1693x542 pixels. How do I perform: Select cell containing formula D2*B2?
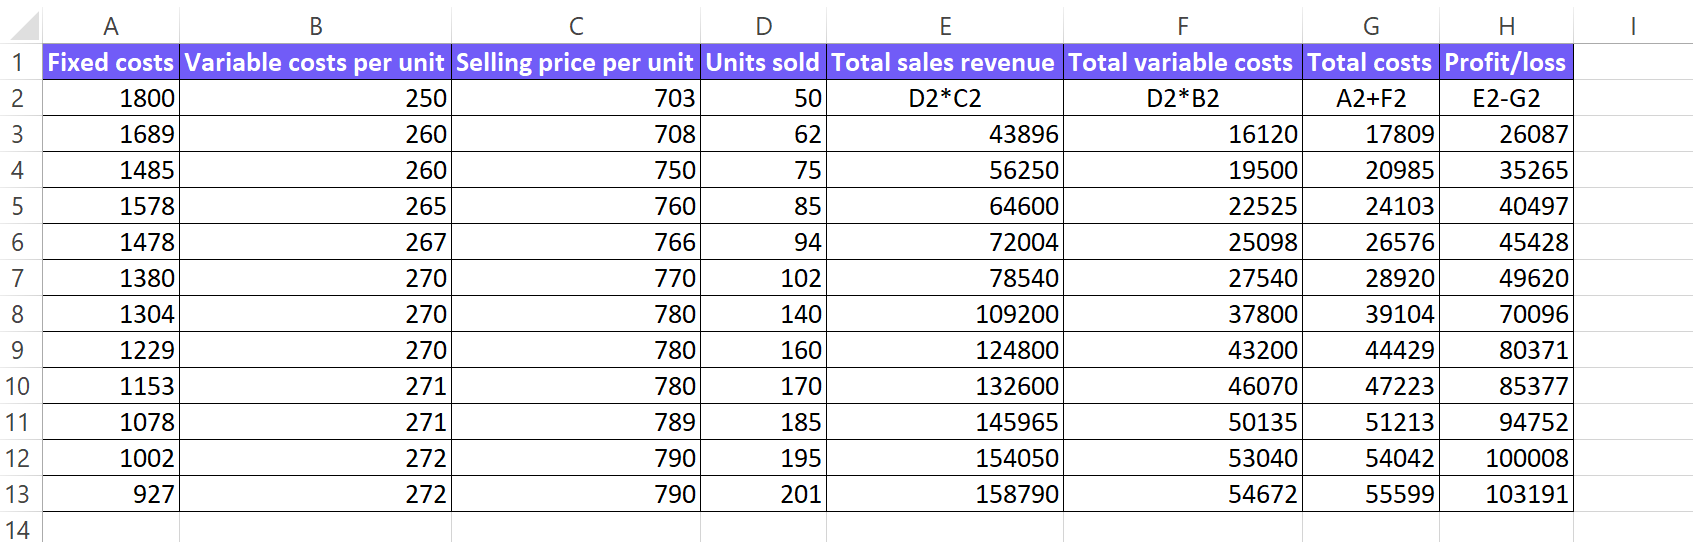[x=1183, y=98]
